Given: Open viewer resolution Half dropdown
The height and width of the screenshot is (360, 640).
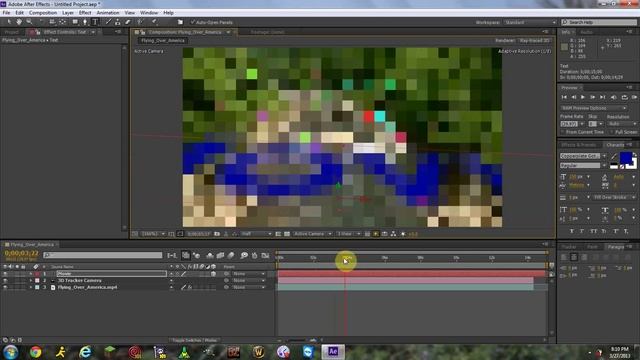Looking at the screenshot, I should 256,234.
